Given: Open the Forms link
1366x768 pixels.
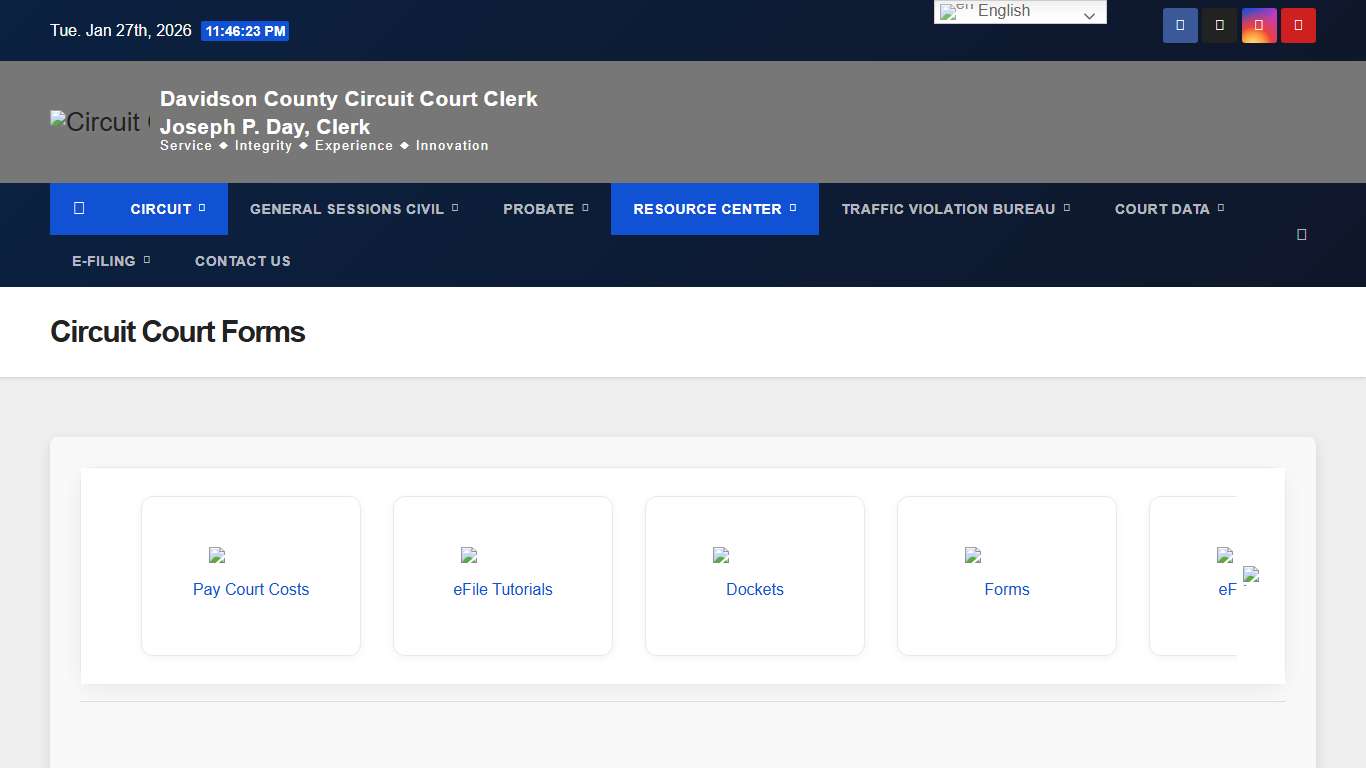Looking at the screenshot, I should pos(1006,589).
